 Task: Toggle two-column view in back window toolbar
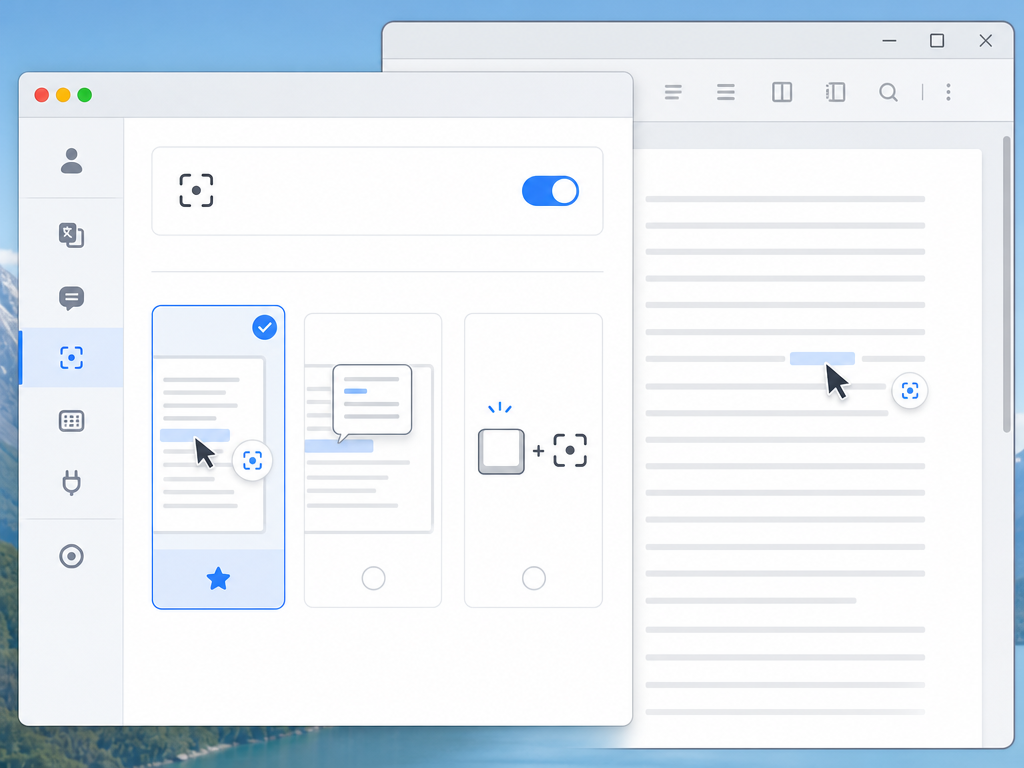[x=782, y=92]
